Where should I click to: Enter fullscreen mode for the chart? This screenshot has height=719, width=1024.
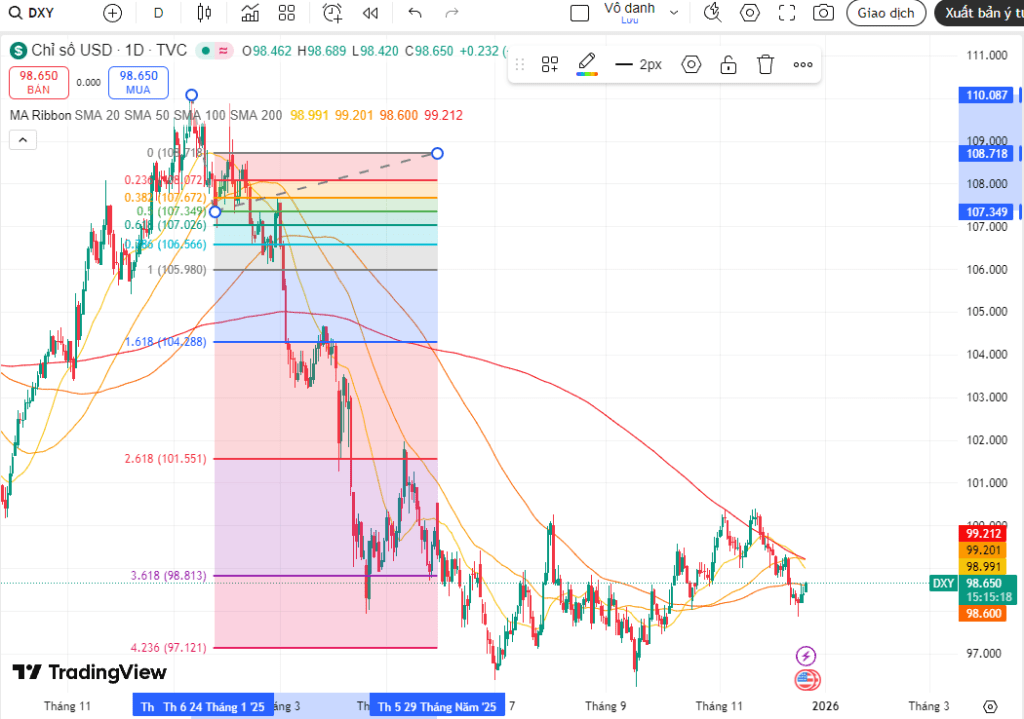click(x=787, y=13)
